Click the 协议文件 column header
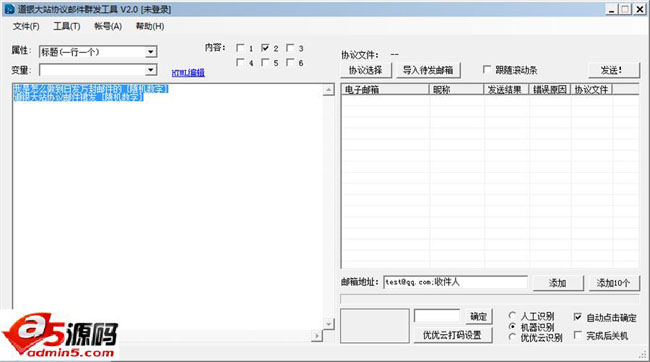The height and width of the screenshot is (362, 650). click(592, 90)
